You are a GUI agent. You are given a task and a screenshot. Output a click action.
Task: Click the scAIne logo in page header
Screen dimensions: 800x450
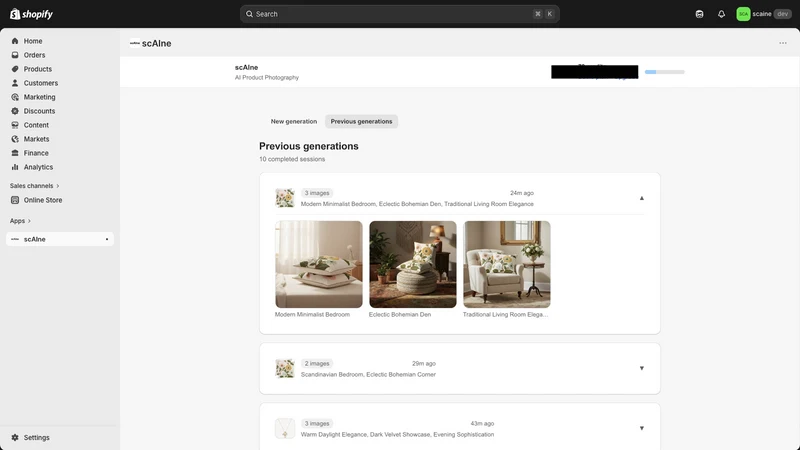click(x=135, y=43)
